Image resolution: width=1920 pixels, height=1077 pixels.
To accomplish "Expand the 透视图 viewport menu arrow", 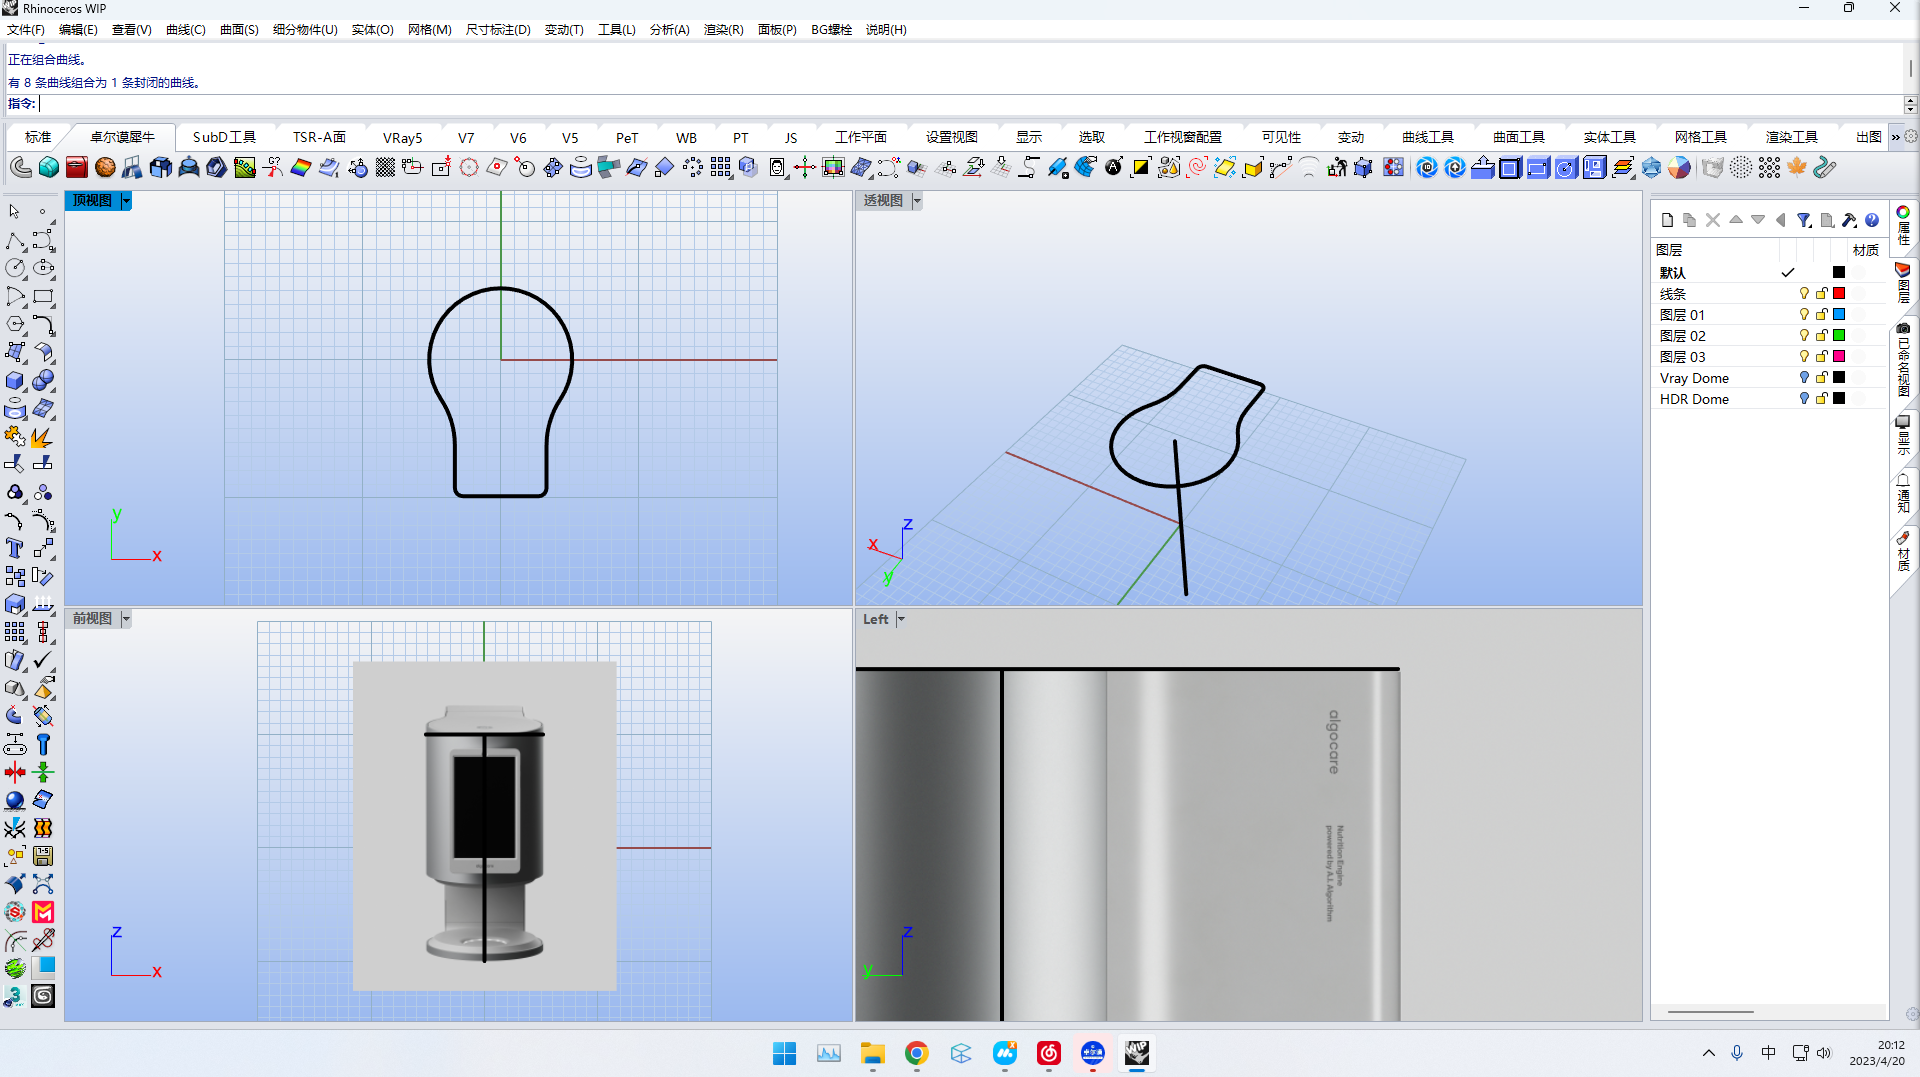I will [917, 201].
